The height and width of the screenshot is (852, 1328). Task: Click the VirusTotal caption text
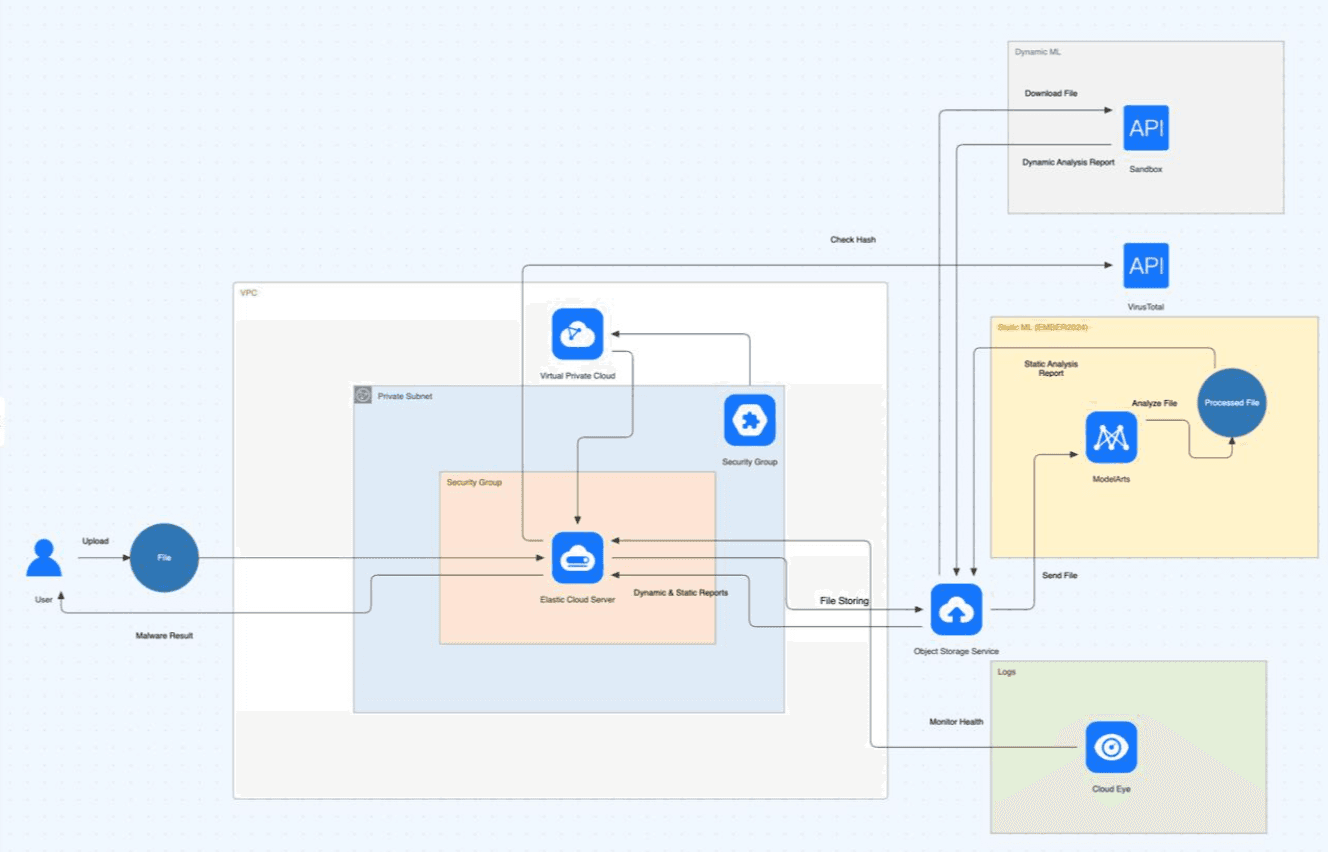[1146, 307]
